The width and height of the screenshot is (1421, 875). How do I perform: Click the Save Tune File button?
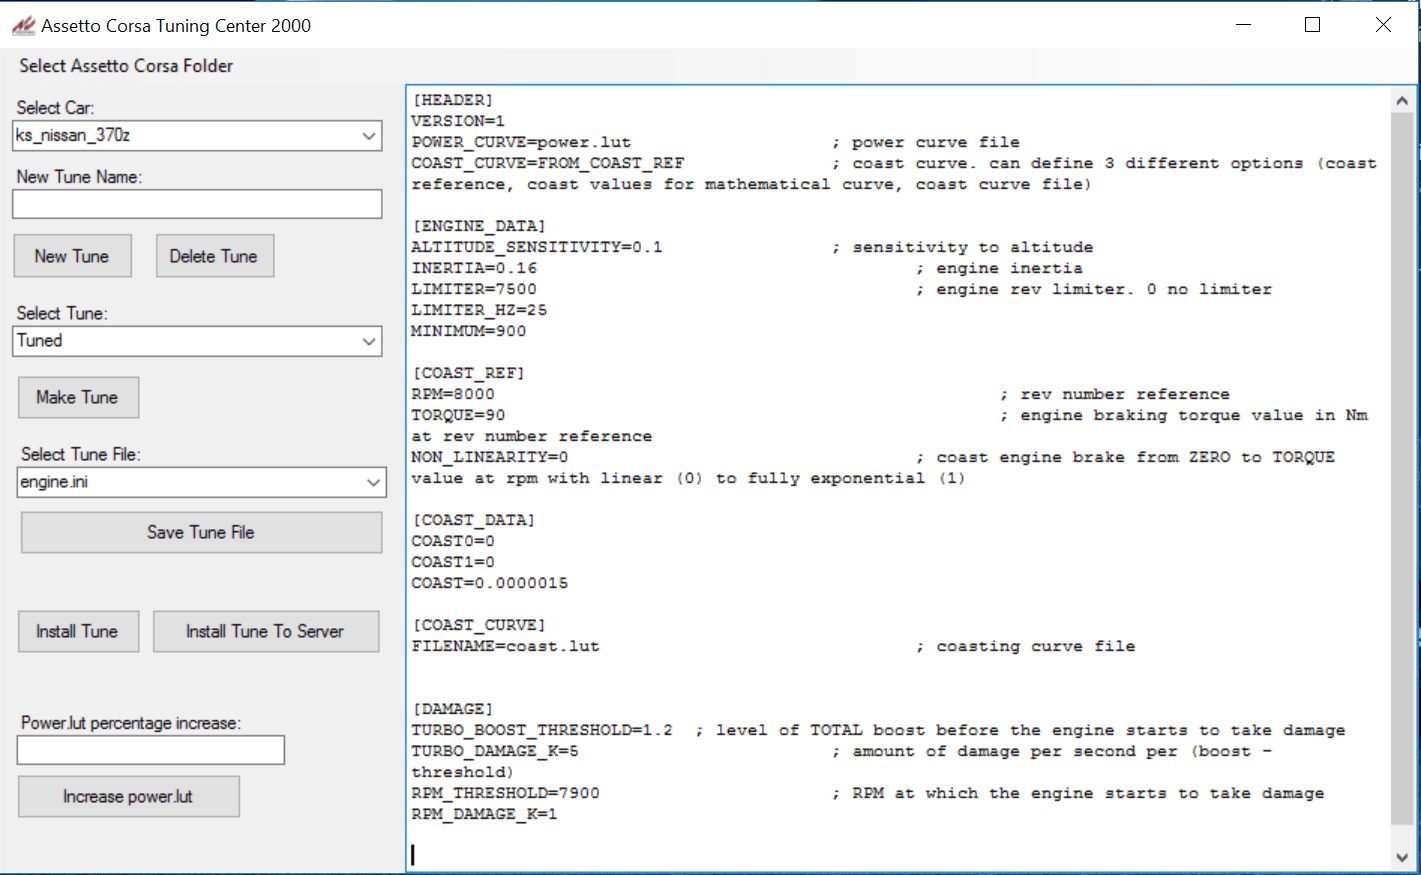click(x=201, y=532)
